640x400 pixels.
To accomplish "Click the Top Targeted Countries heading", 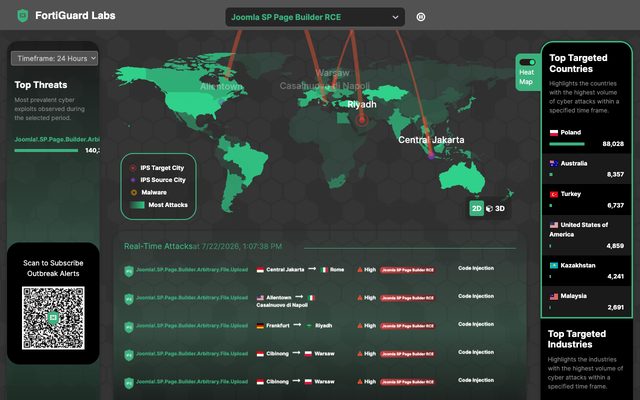I will click(x=578, y=63).
